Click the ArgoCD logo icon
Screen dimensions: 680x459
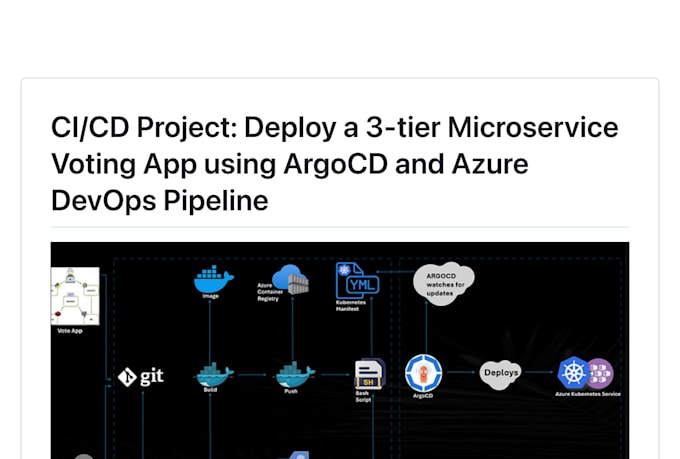pos(423,373)
